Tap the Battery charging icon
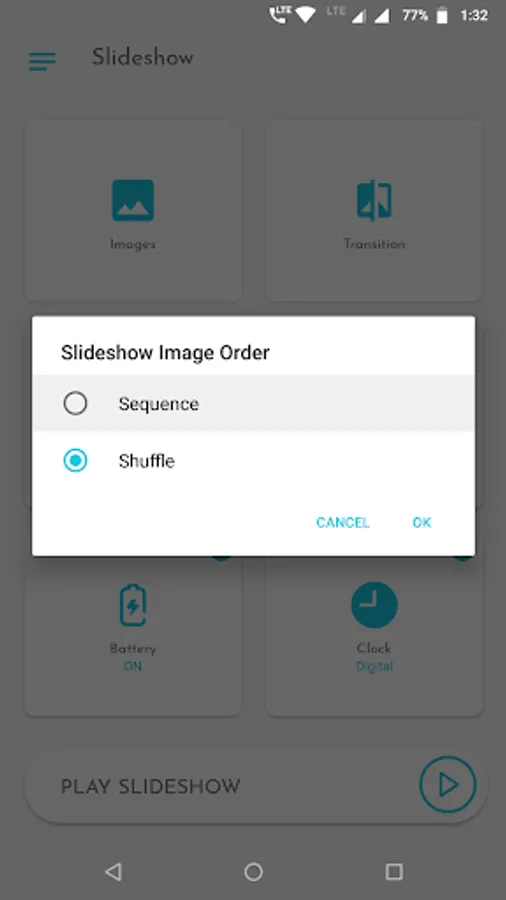This screenshot has height=900, width=506. (x=133, y=605)
